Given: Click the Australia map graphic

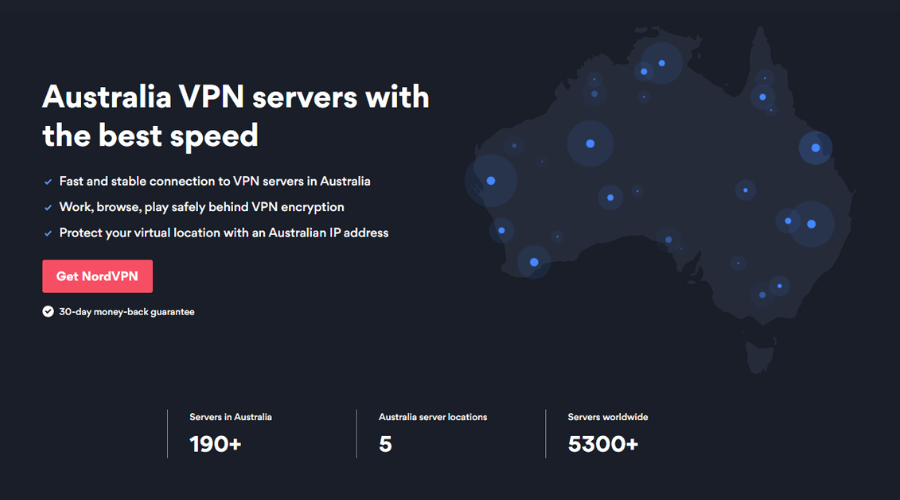Looking at the screenshot, I should (660, 198).
